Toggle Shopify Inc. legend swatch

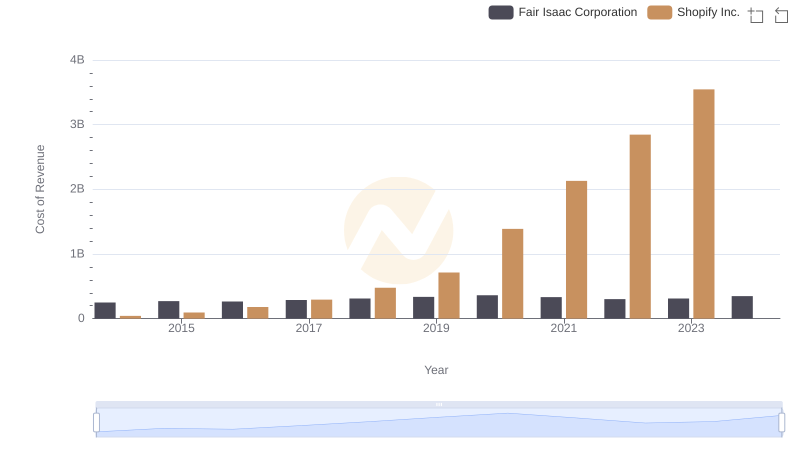[659, 12]
